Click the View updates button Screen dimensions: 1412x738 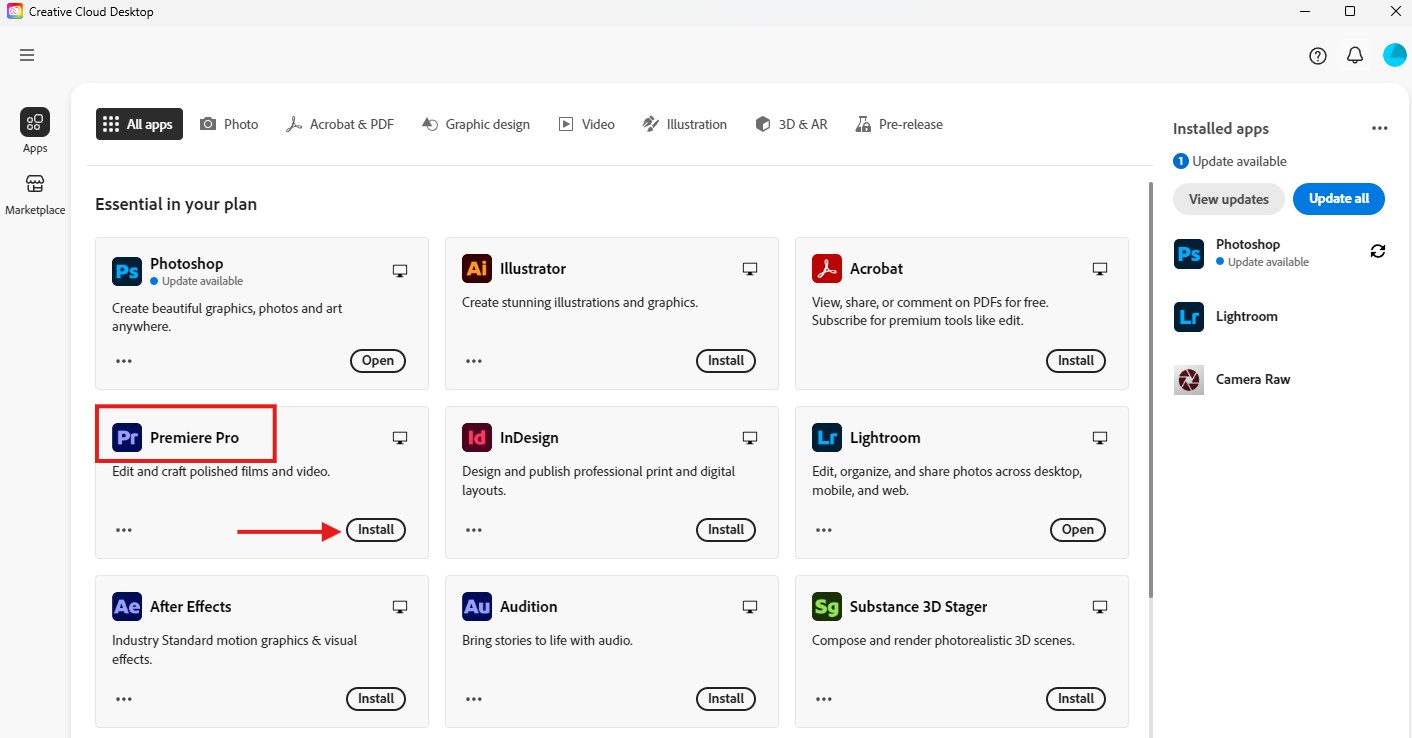(1228, 199)
